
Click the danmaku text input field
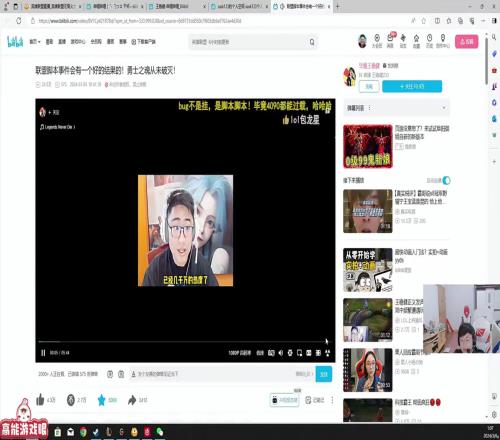coord(213,374)
